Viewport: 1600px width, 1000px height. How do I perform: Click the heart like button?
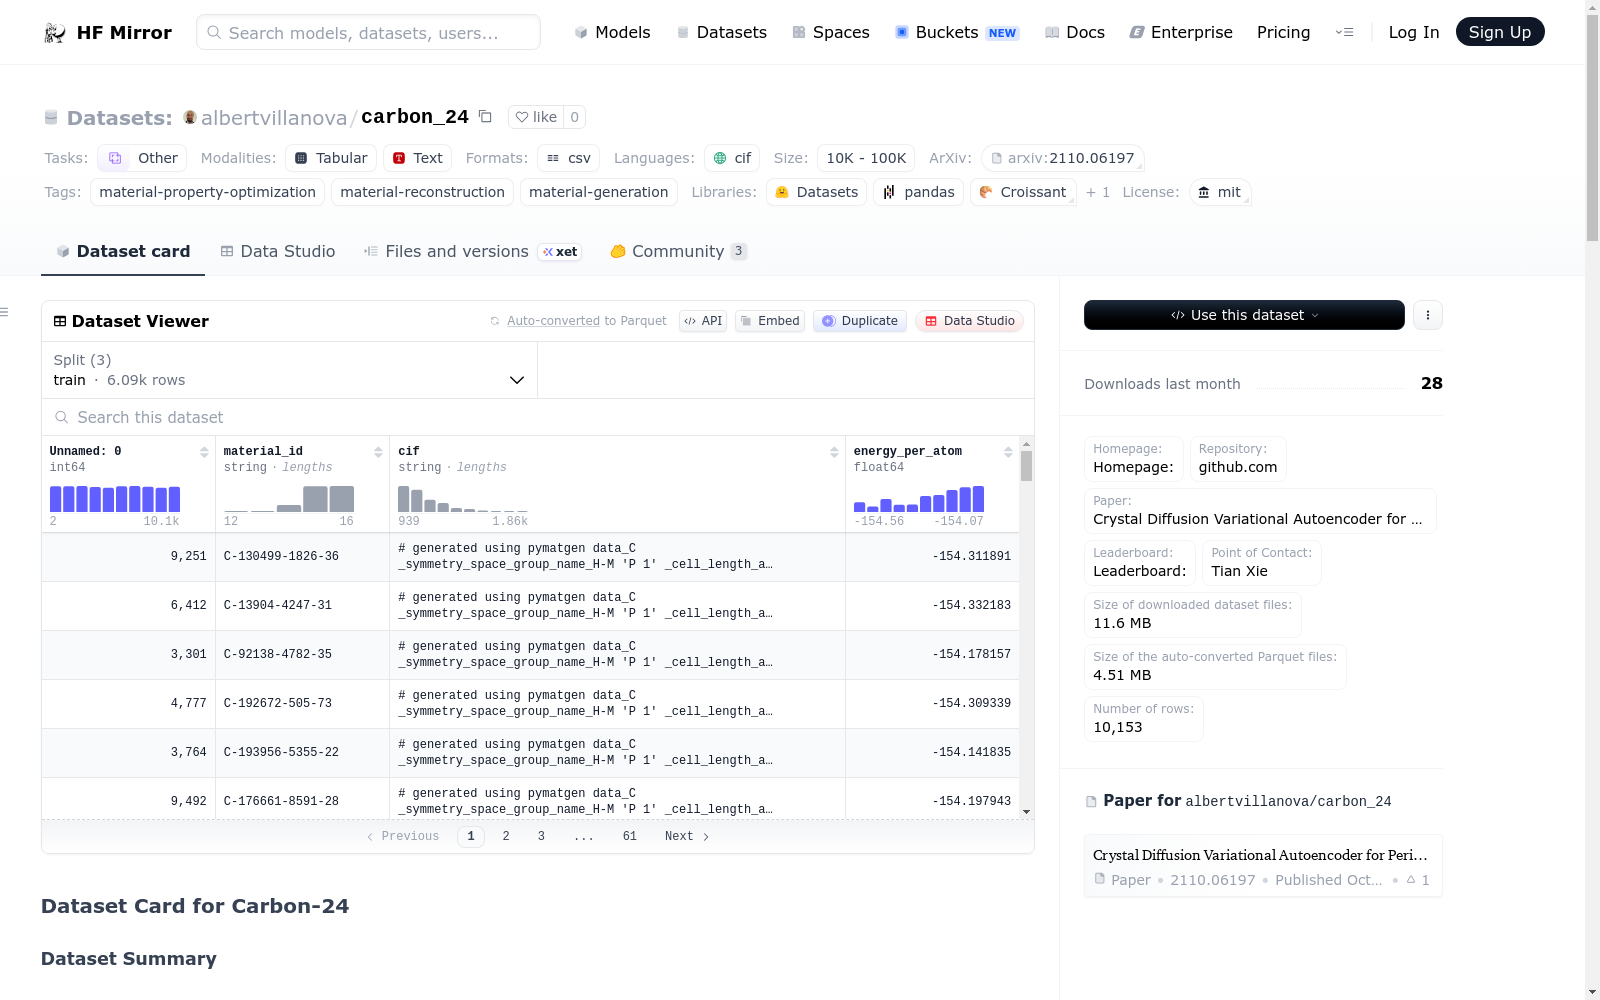tap(536, 117)
